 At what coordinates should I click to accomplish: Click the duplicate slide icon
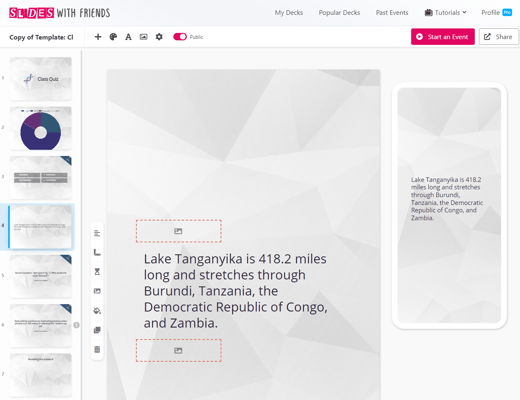pos(97,330)
